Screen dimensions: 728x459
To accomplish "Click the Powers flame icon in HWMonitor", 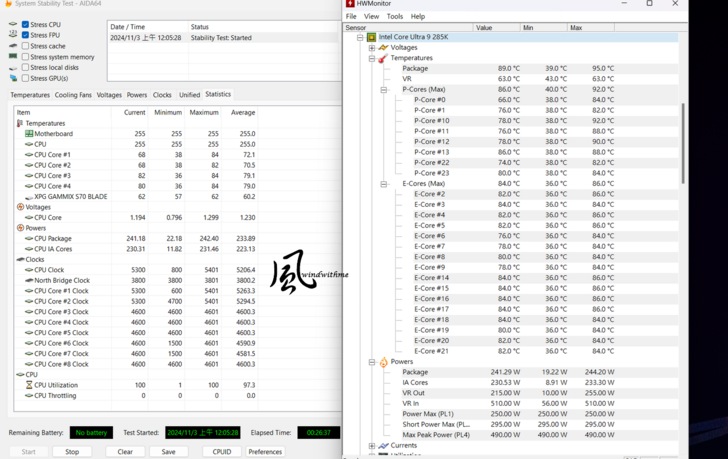I will (x=383, y=362).
